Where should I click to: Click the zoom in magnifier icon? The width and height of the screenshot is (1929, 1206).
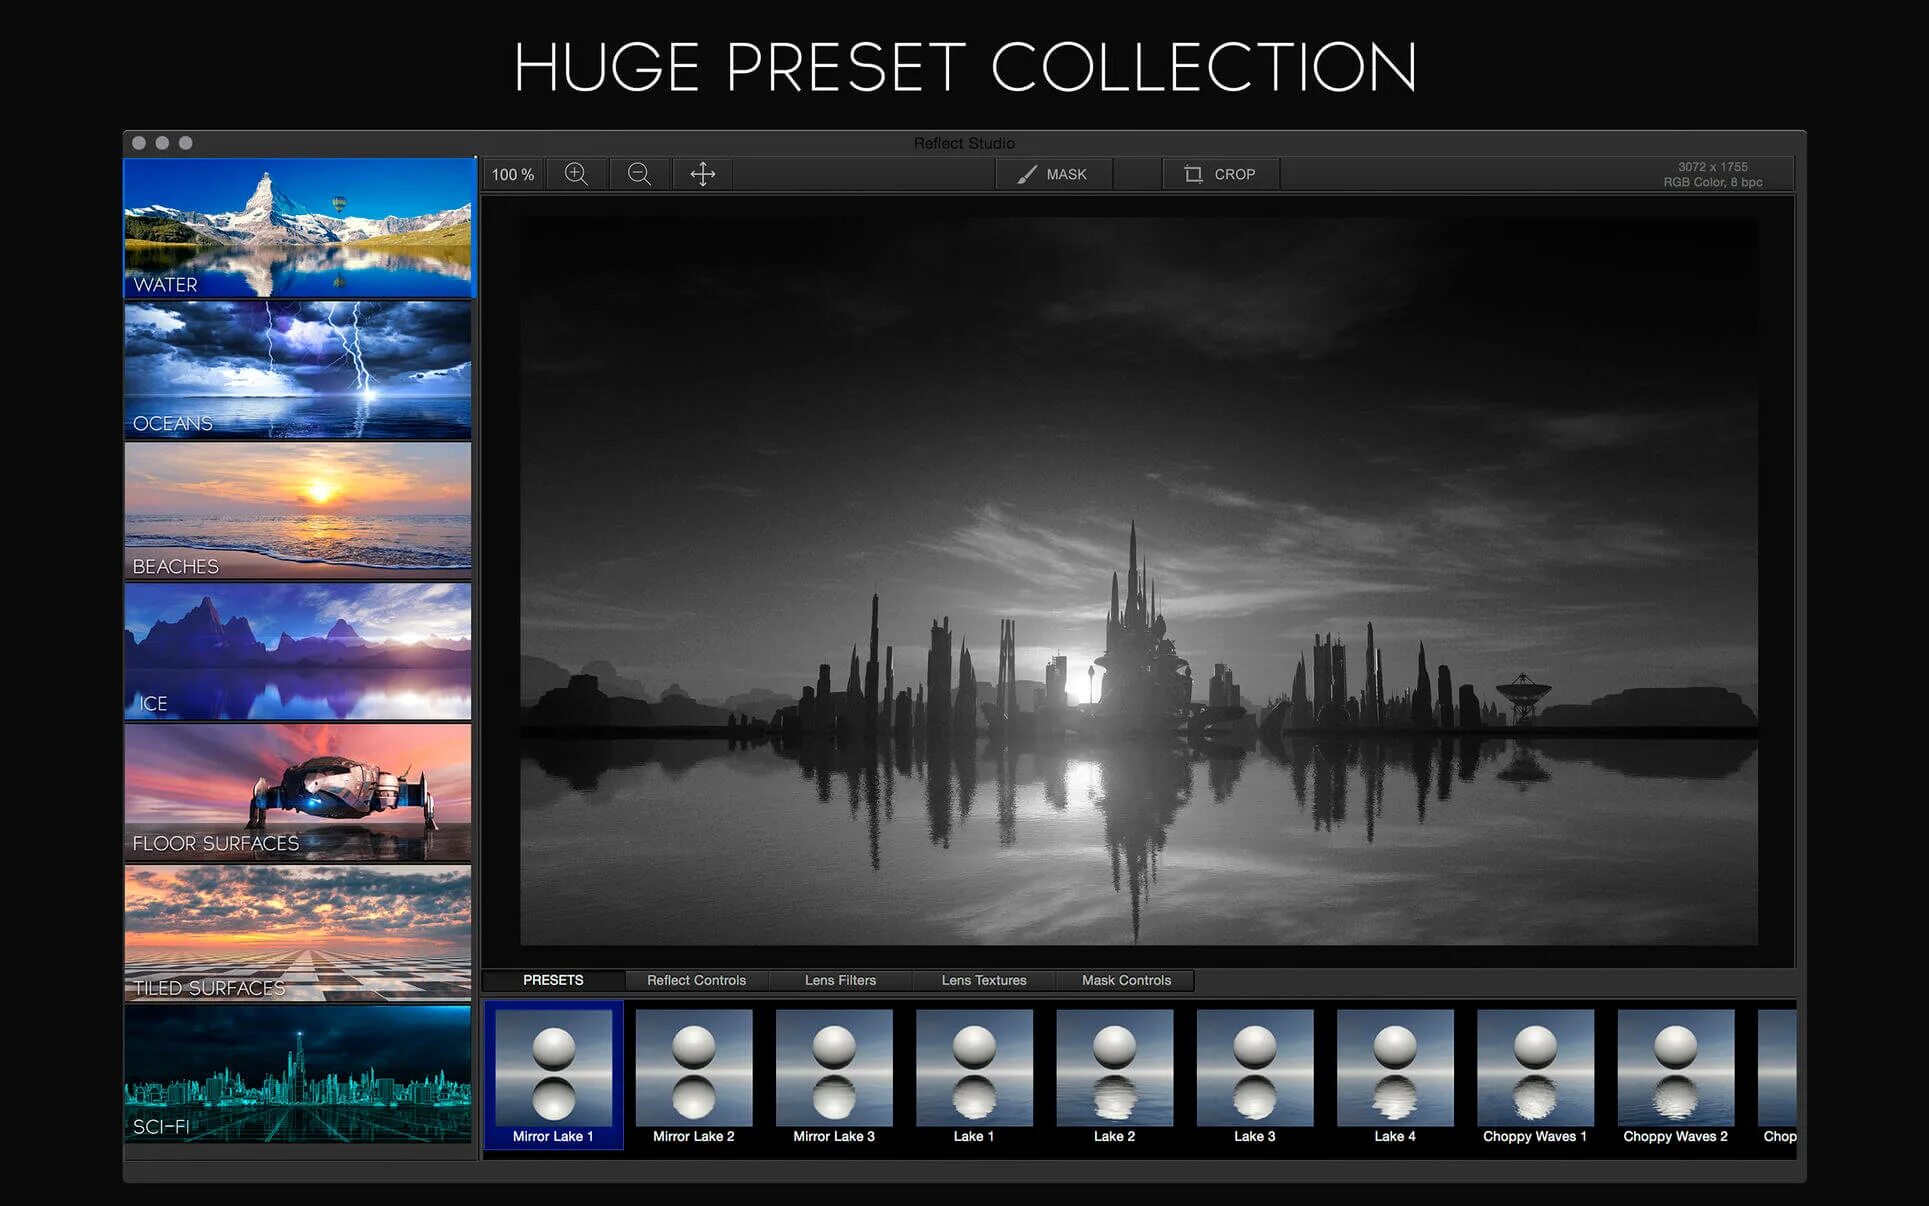tap(576, 174)
